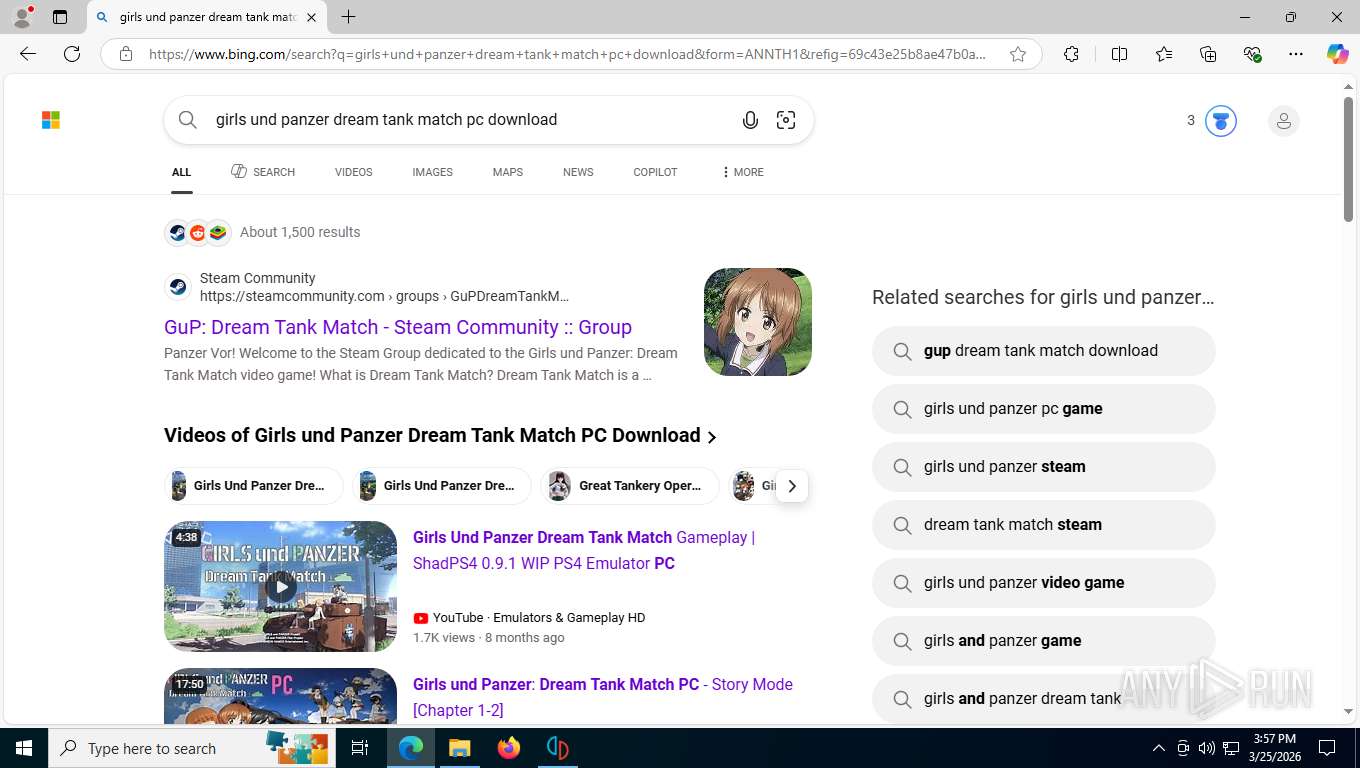Switch to the MAPS tab
This screenshot has height=768, width=1360.
tap(507, 172)
